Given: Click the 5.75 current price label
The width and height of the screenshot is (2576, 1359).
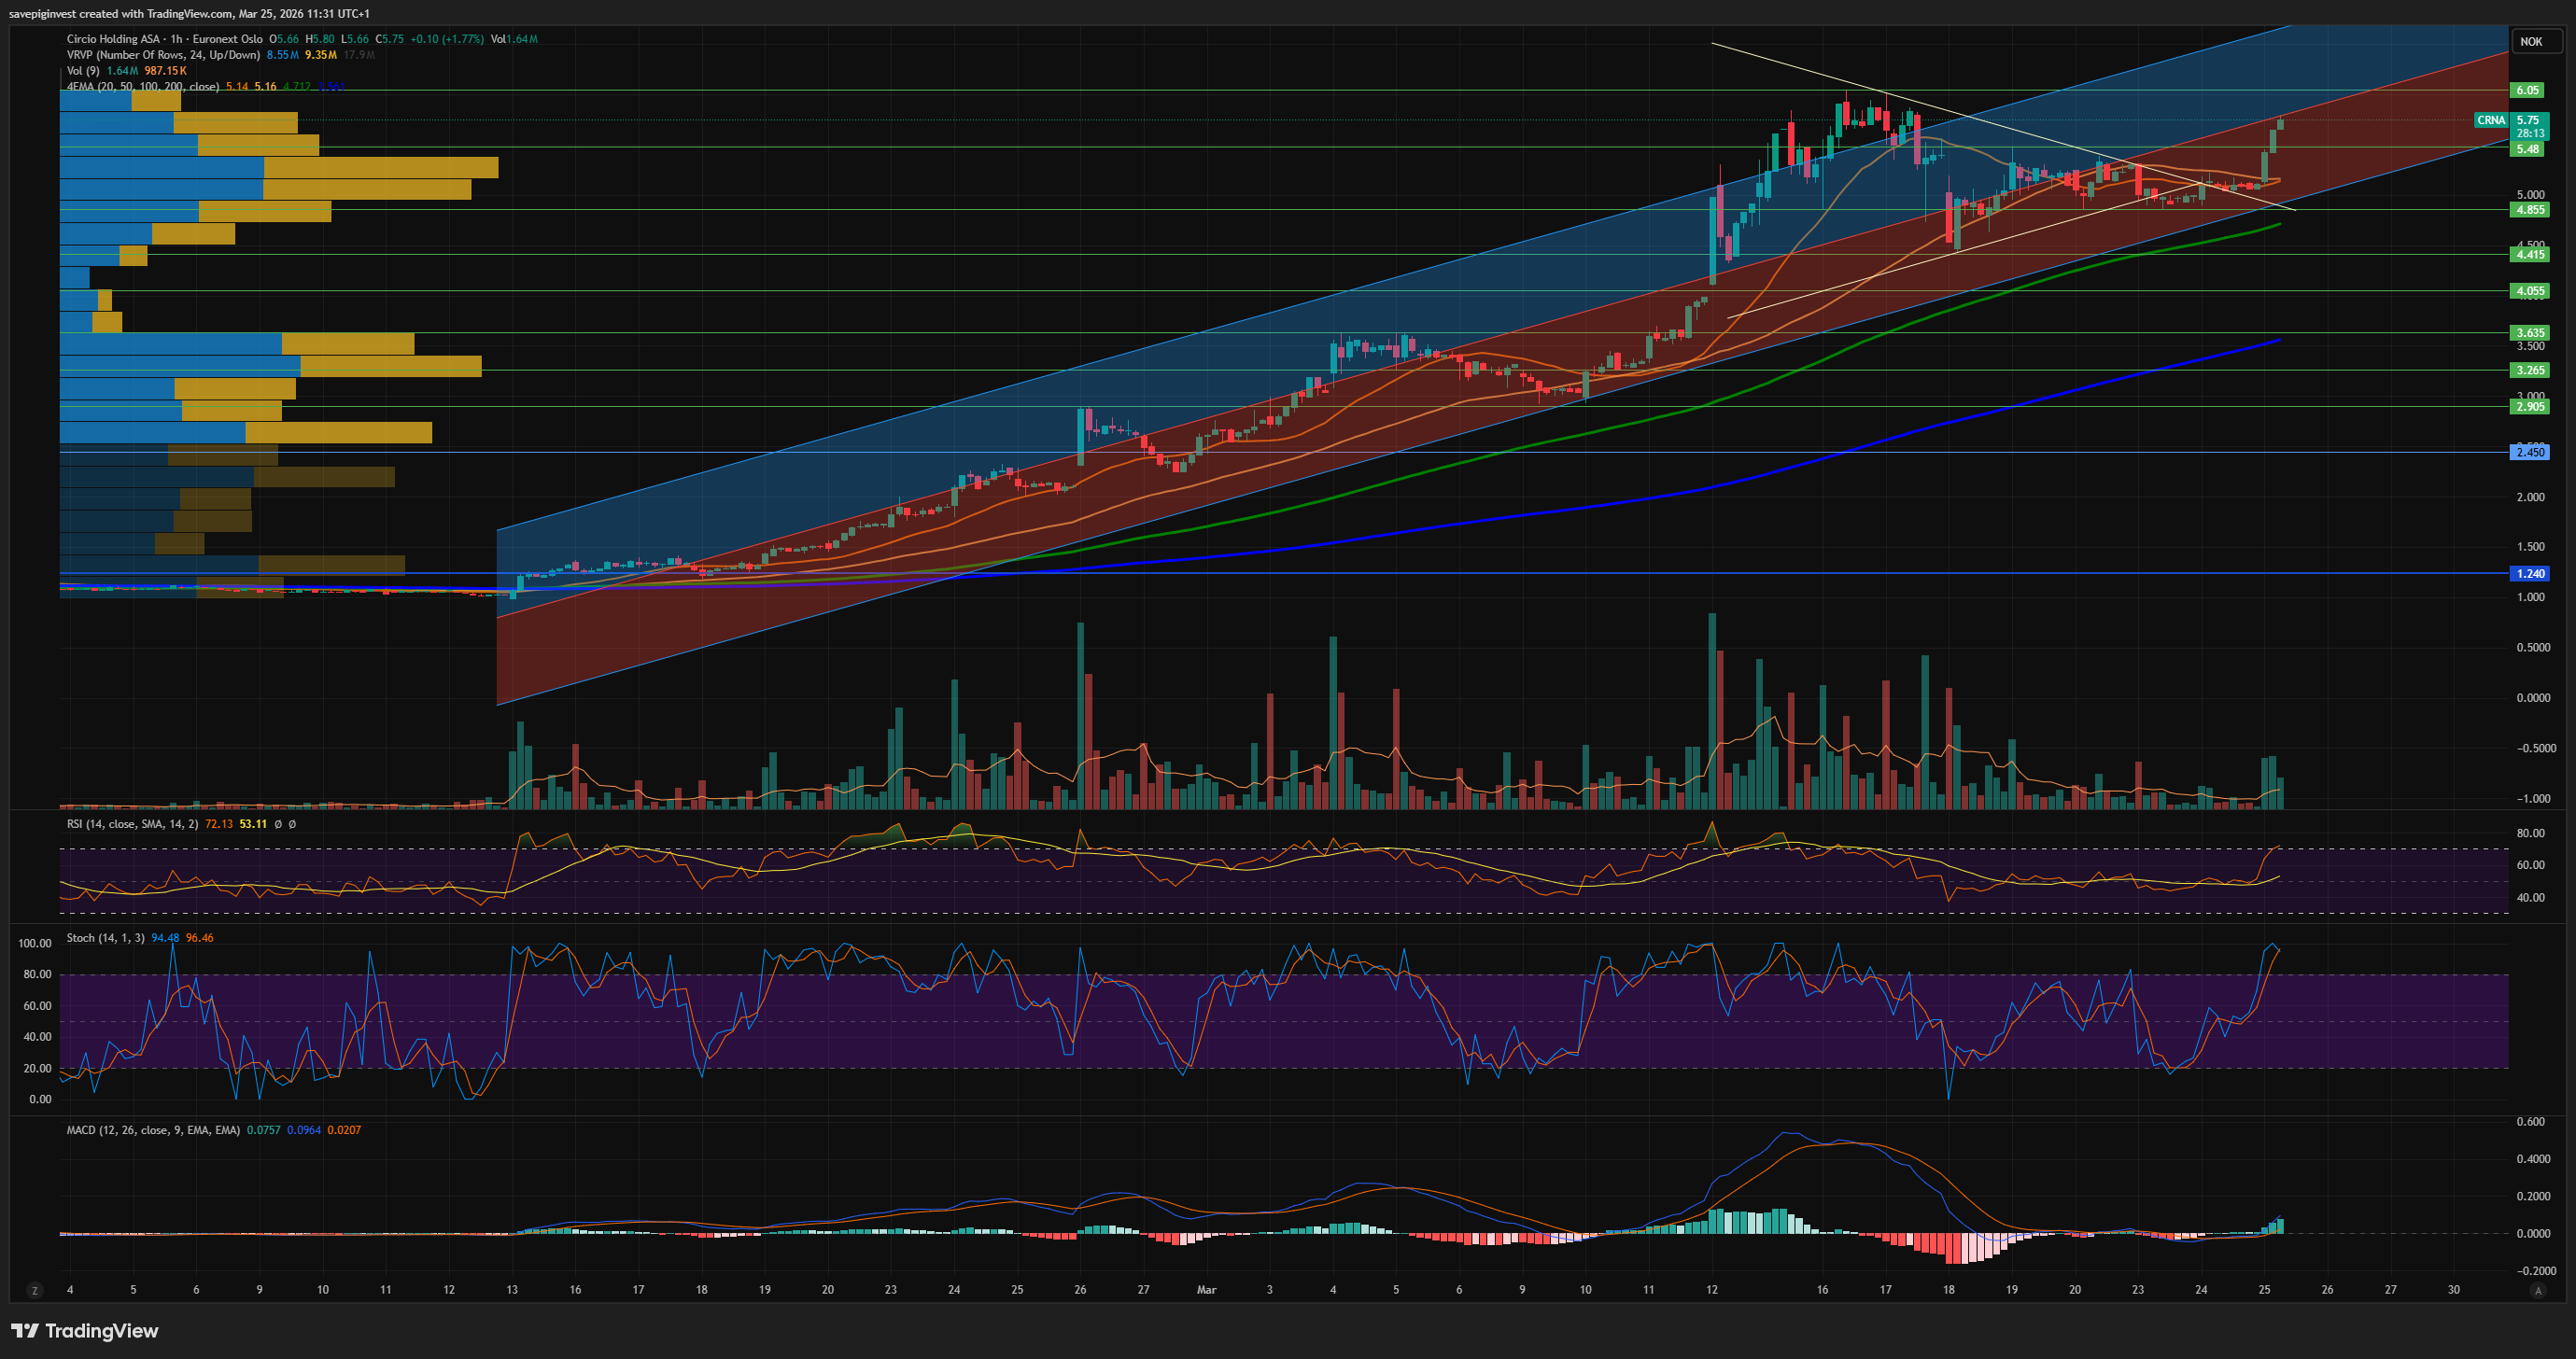Looking at the screenshot, I should pos(2529,120).
